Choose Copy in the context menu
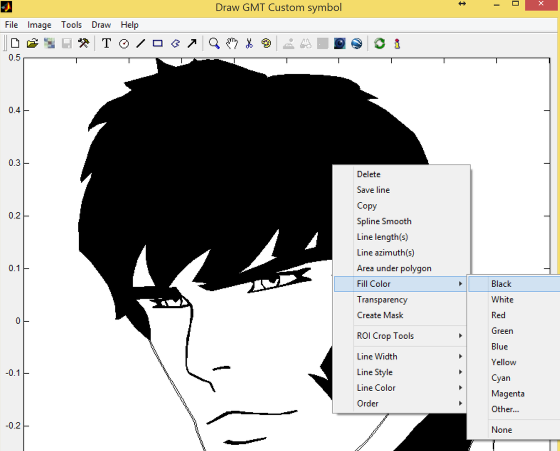560x451 pixels. coord(401,206)
